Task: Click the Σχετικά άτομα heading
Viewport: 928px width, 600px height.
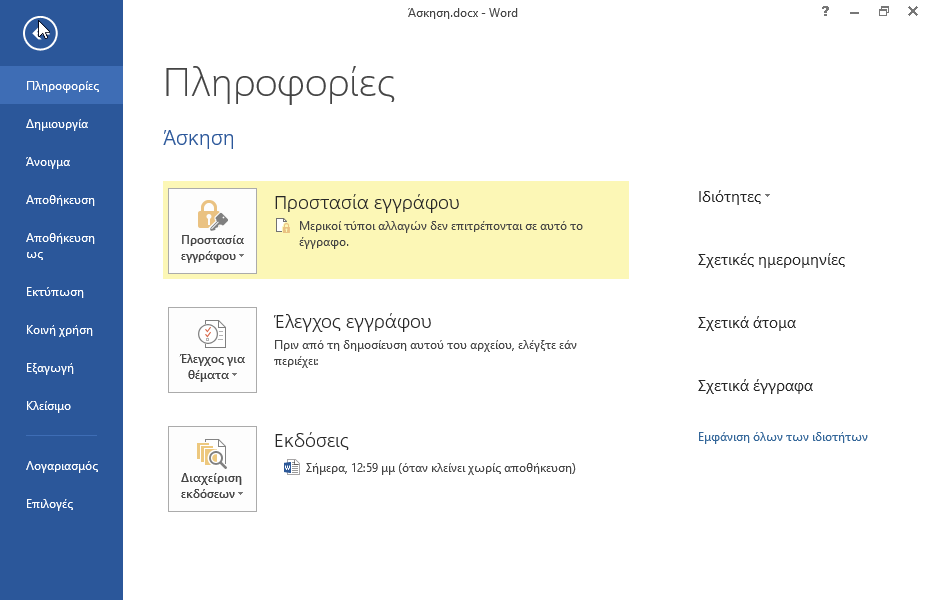Action: point(746,322)
